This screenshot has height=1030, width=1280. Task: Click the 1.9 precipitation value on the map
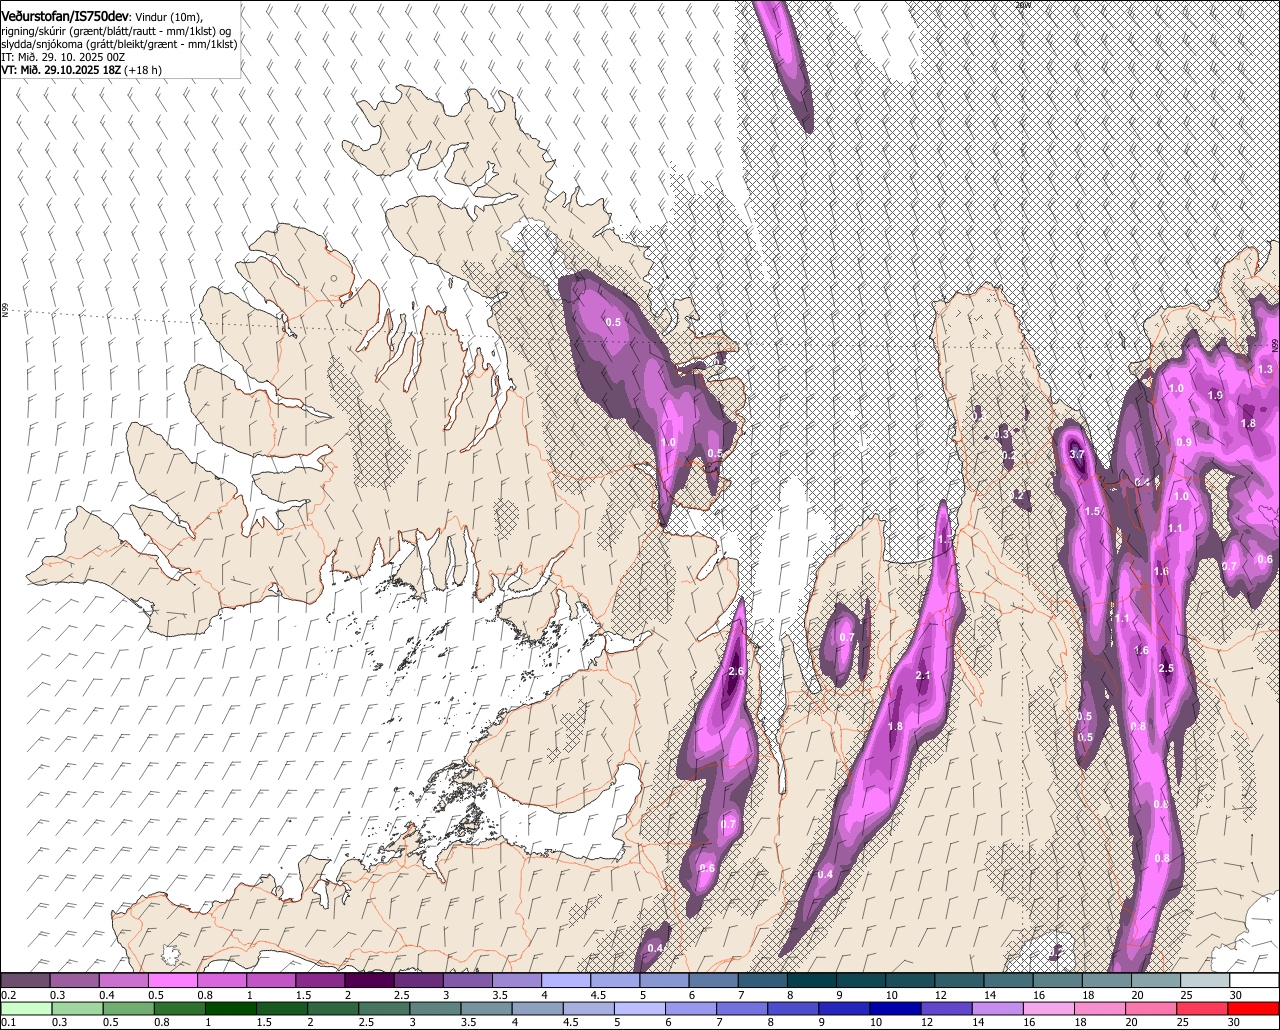pyautogui.click(x=1215, y=395)
